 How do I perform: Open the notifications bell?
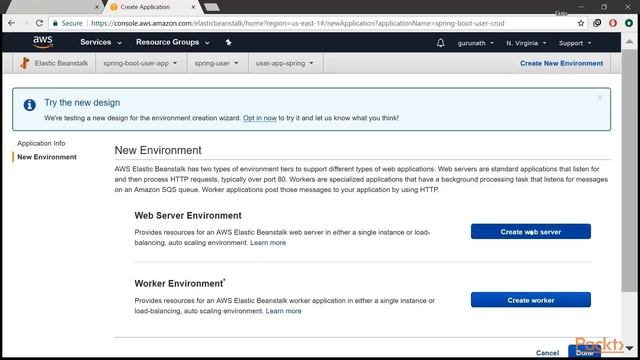tap(440, 43)
